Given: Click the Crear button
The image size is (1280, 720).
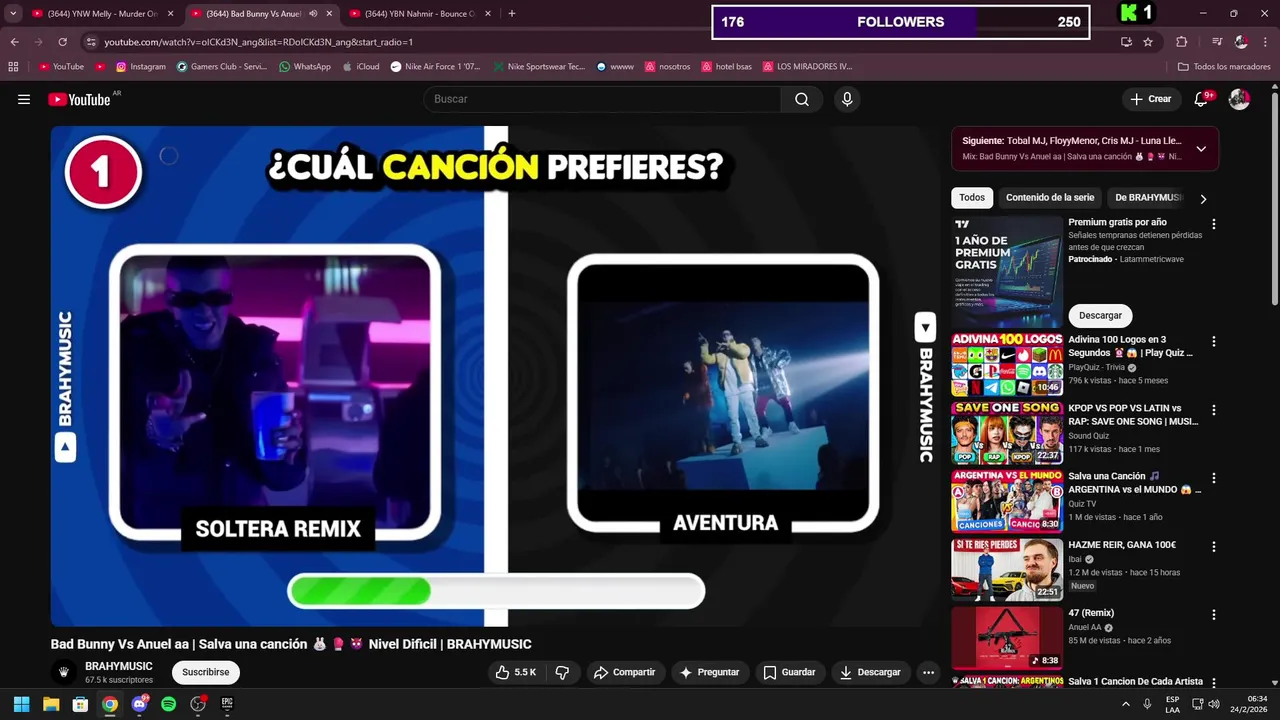Looking at the screenshot, I should click(x=1150, y=99).
